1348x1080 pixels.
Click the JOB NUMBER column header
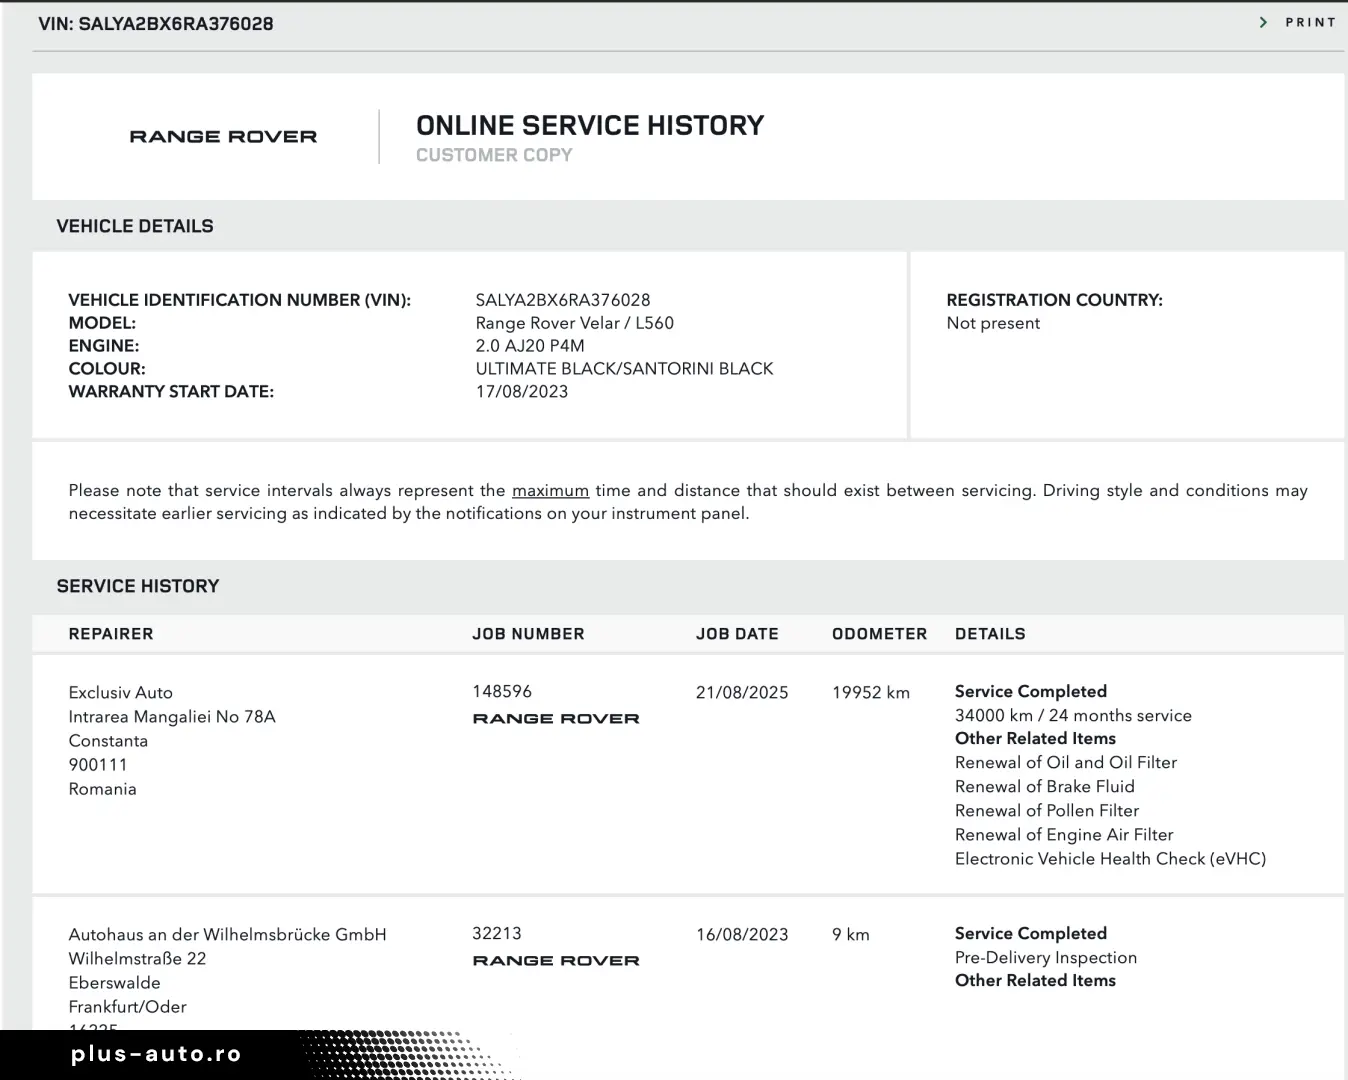pos(528,634)
